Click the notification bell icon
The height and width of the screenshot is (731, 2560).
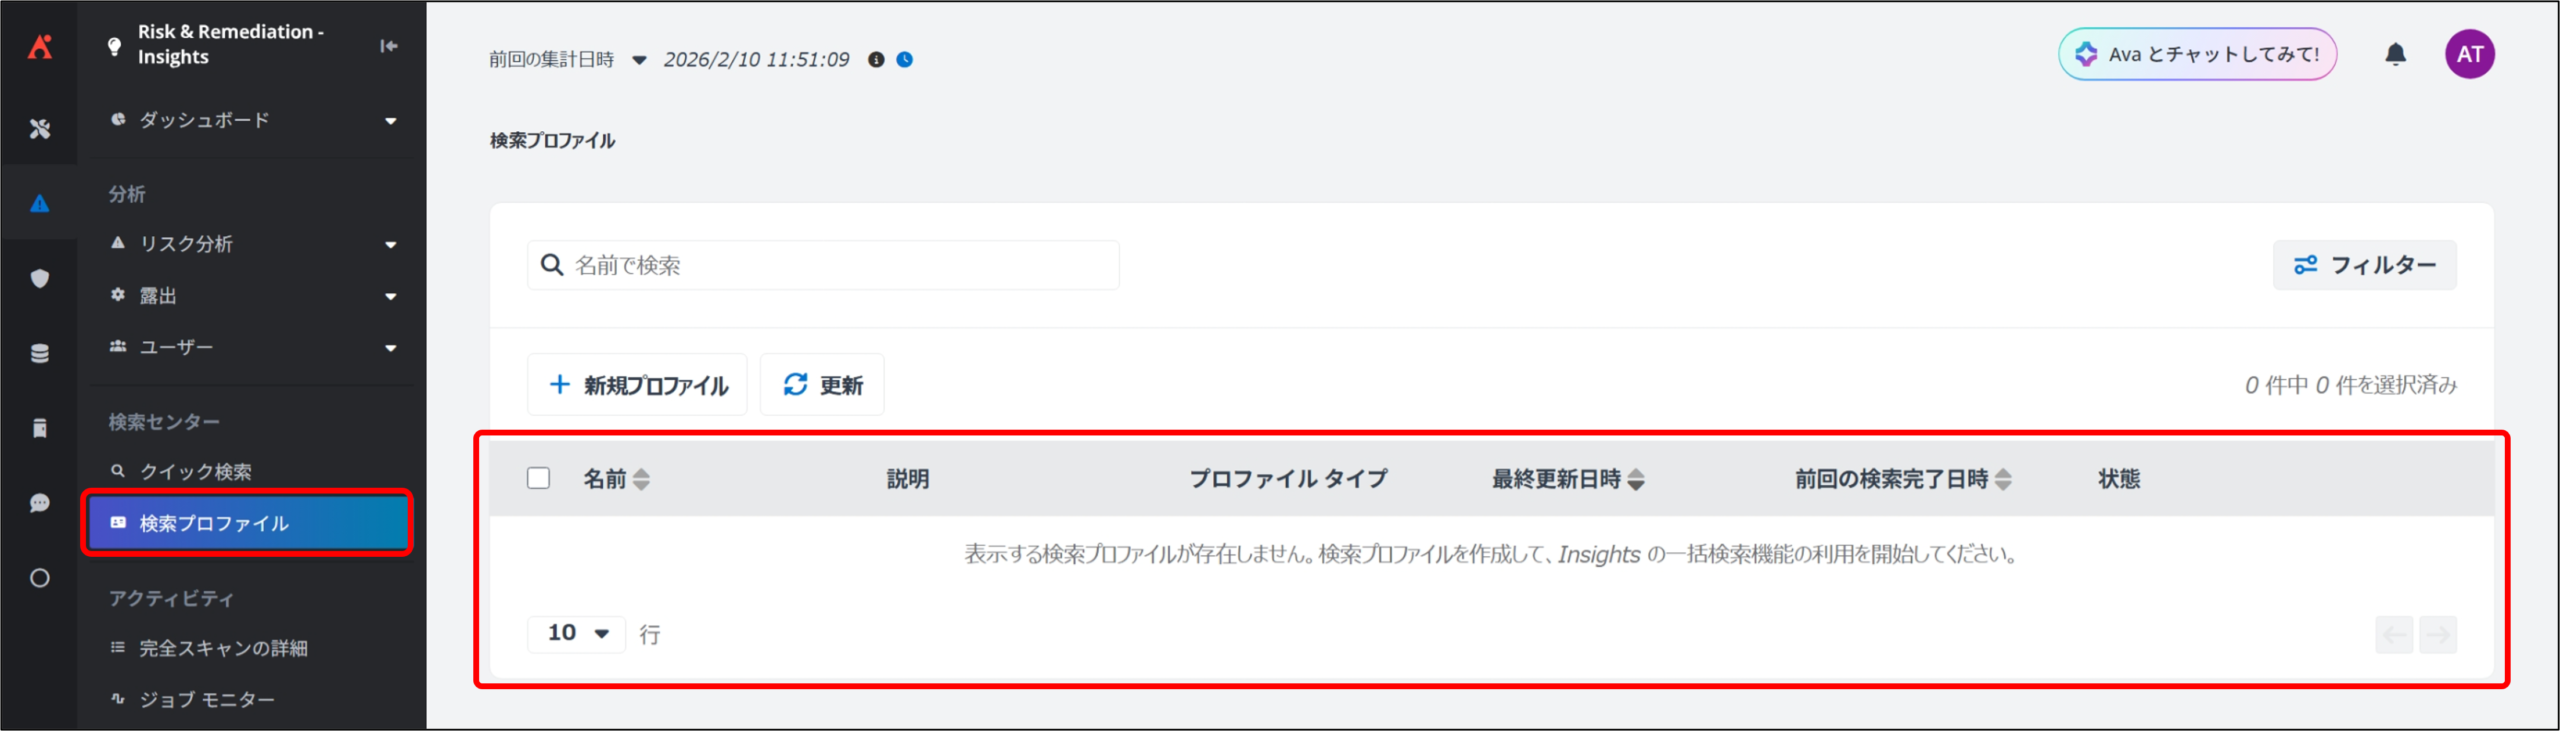2395,54
